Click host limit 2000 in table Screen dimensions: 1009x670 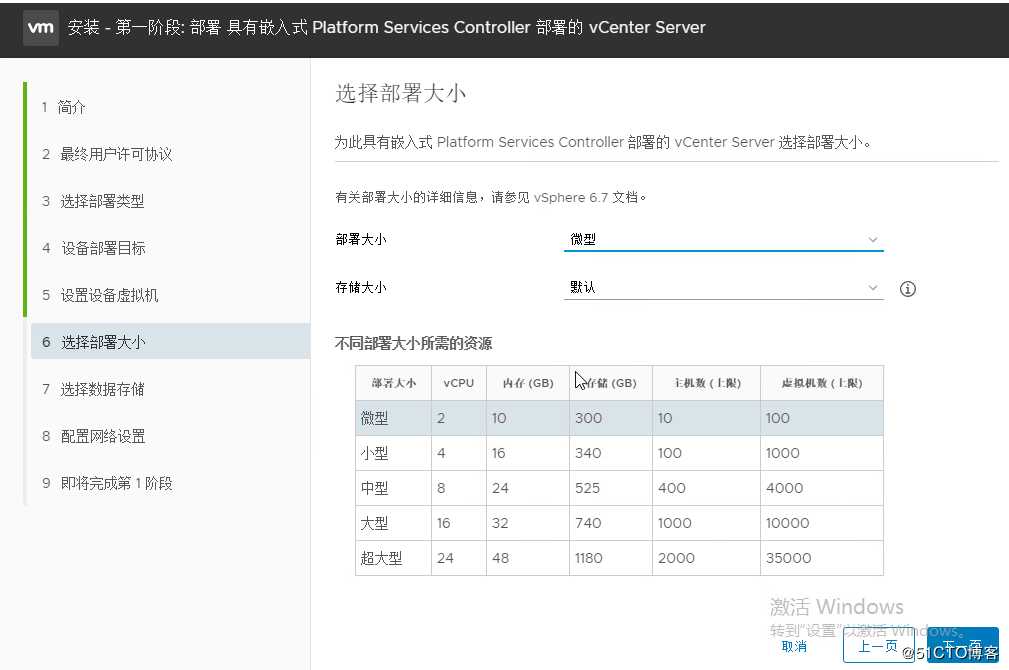coord(676,558)
